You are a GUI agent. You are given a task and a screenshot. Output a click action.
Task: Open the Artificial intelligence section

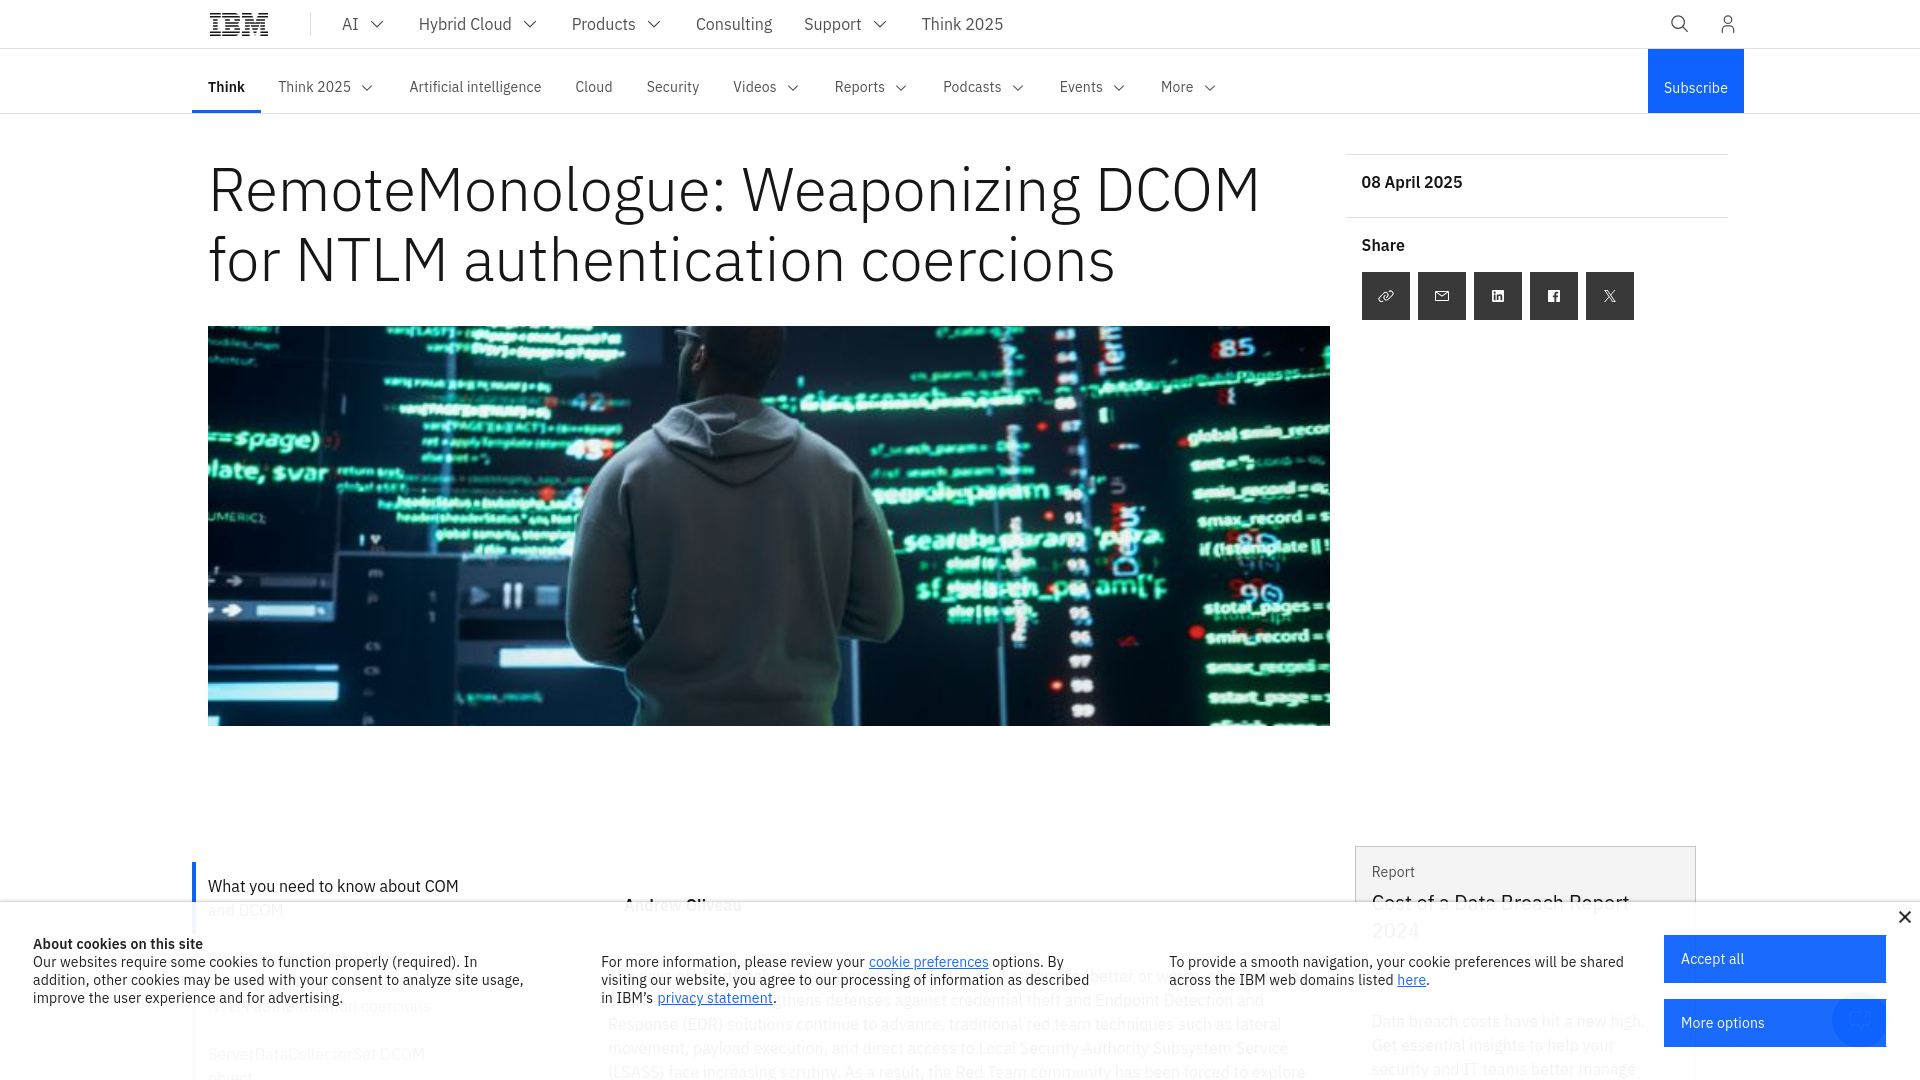tap(475, 87)
